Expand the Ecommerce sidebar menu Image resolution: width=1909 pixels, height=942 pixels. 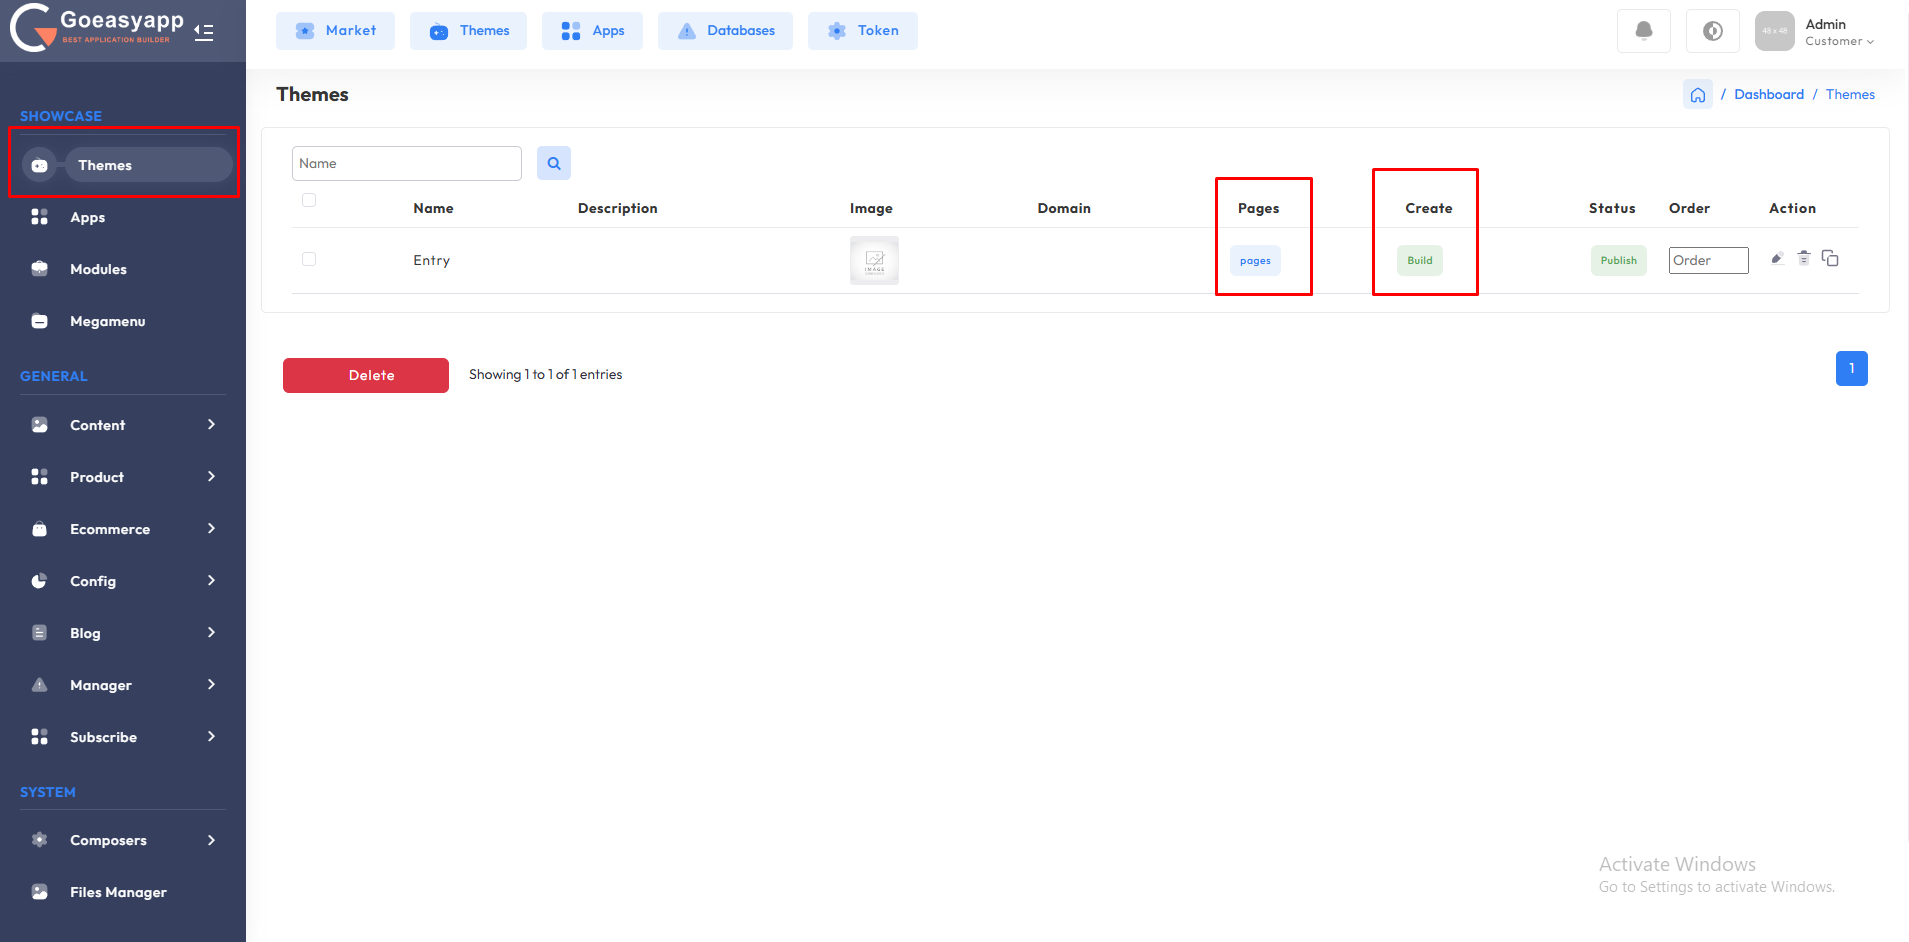(x=122, y=529)
